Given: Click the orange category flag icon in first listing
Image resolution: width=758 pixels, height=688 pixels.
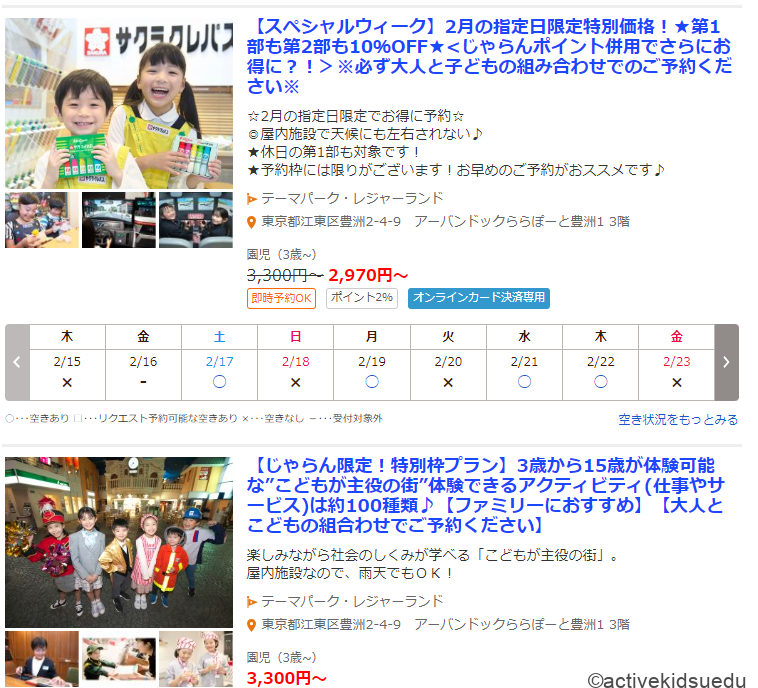Looking at the screenshot, I should tap(252, 198).
